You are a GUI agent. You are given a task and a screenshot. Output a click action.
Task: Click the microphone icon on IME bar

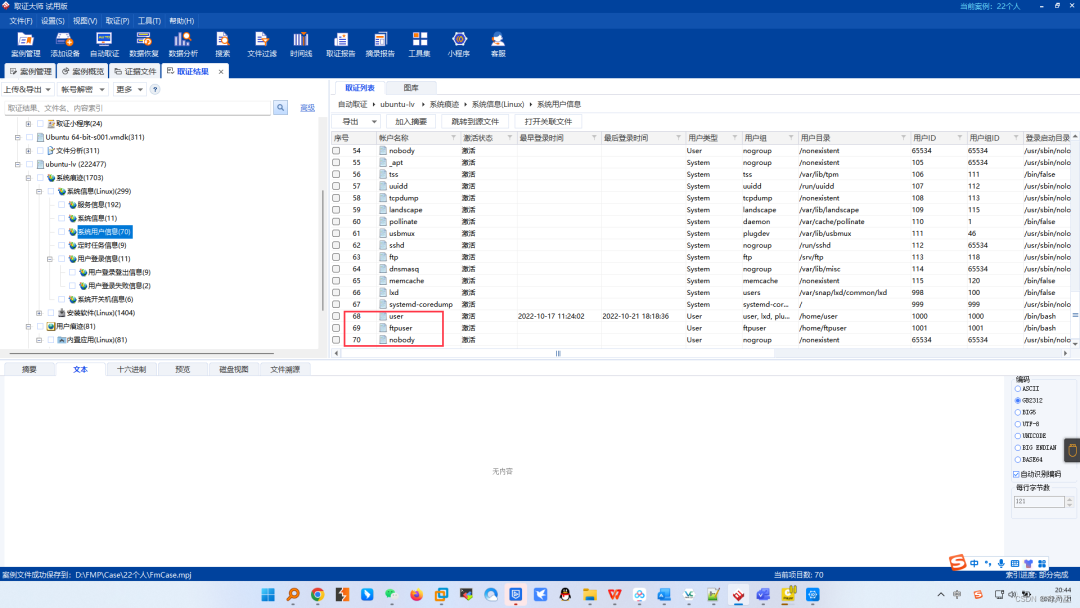(1001, 563)
